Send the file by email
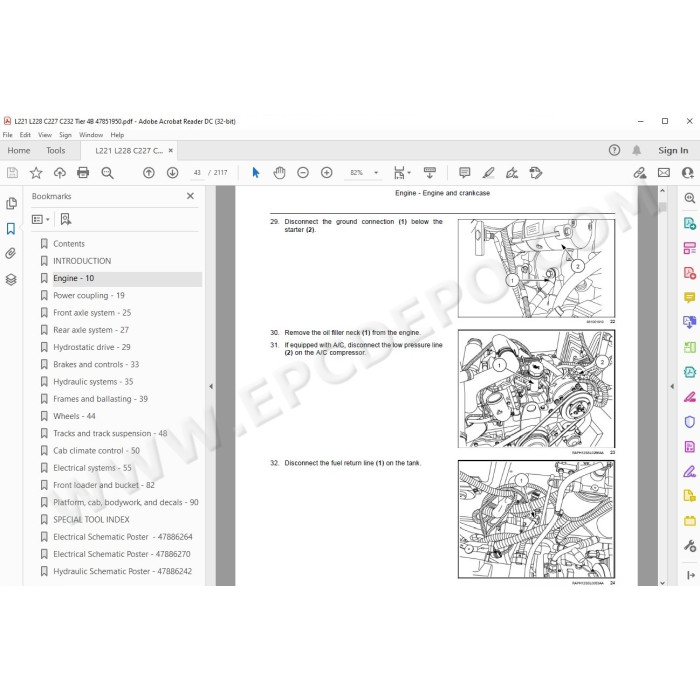 click(664, 173)
